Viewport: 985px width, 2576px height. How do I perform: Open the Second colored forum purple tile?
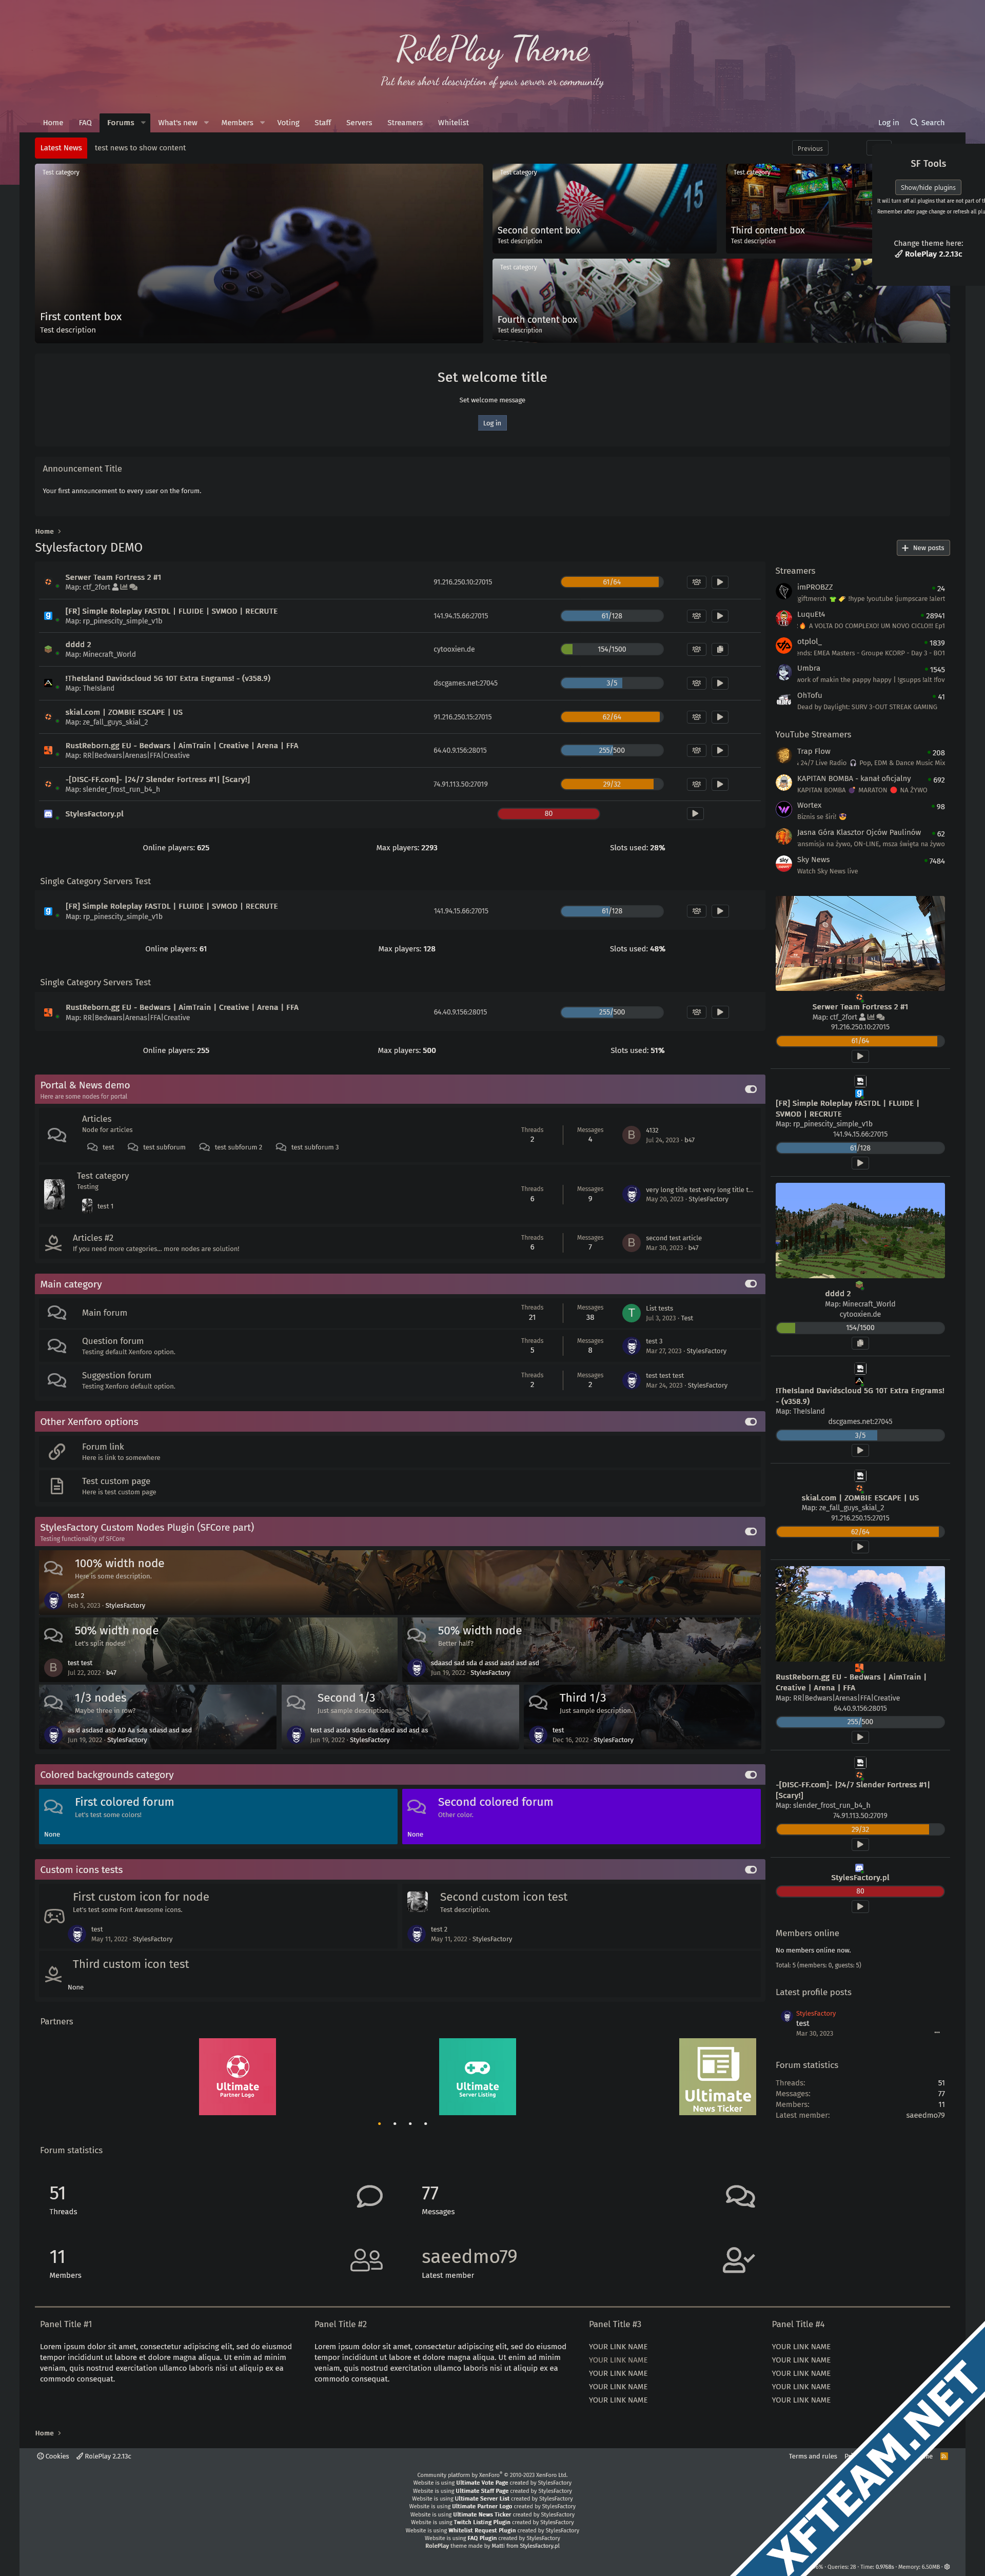pos(581,1816)
